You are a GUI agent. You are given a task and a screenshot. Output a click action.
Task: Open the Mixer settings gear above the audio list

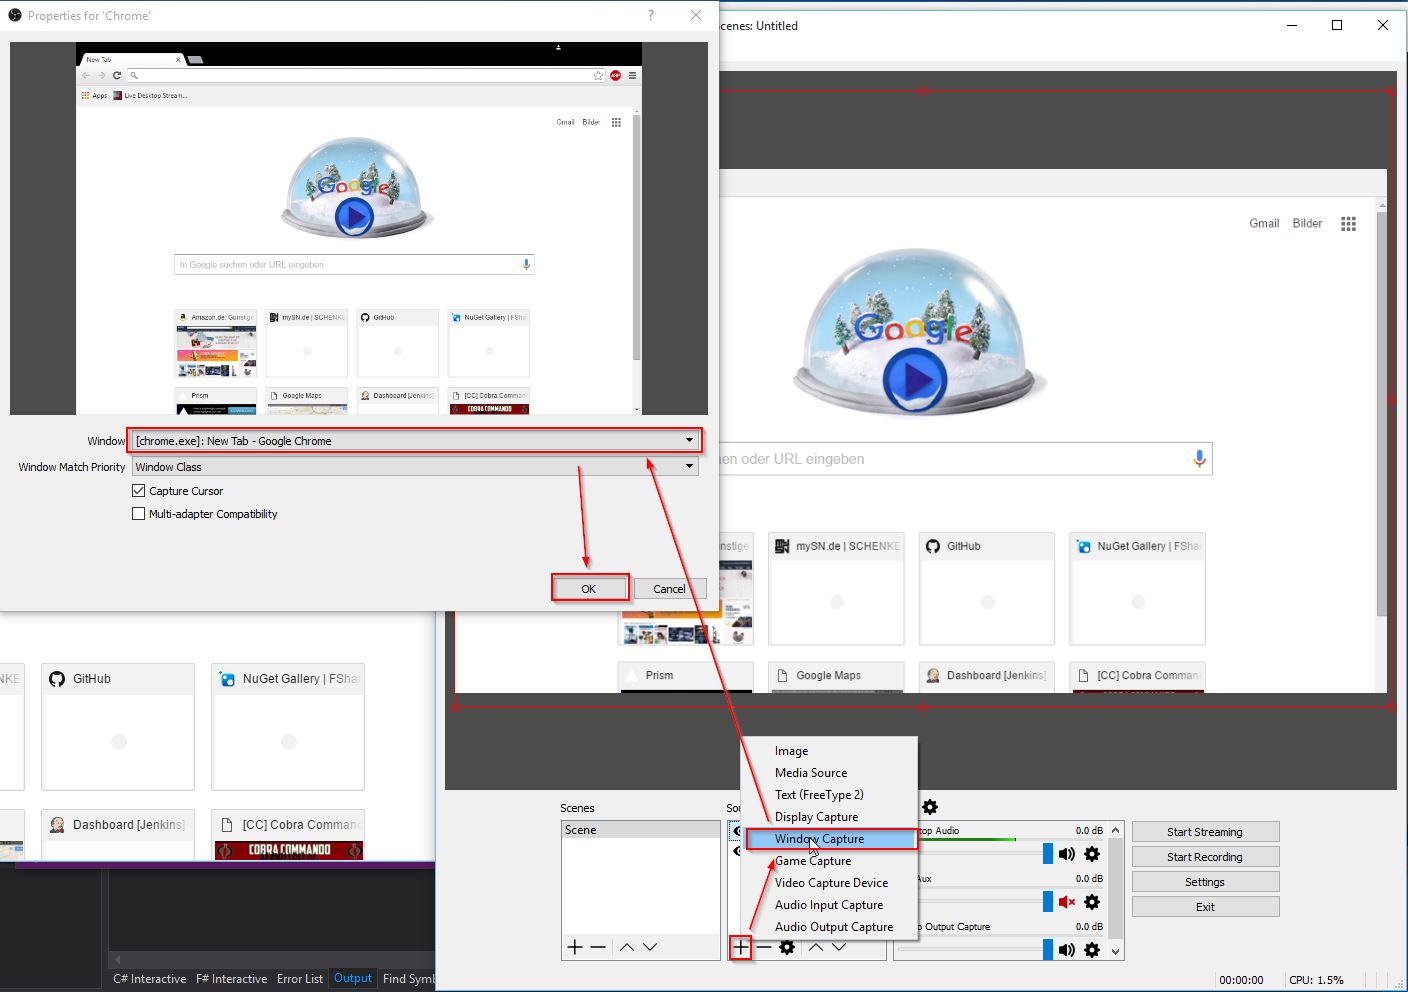[930, 807]
